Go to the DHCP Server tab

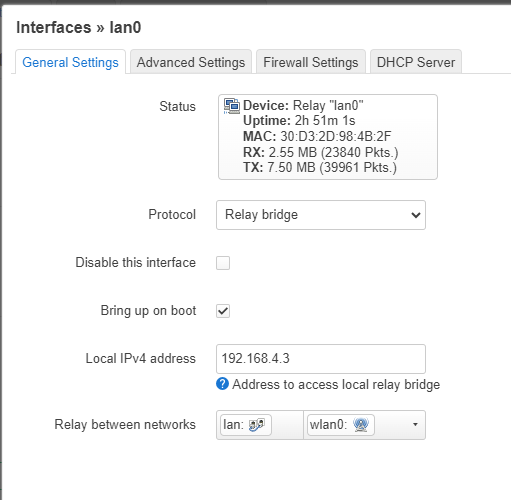[x=416, y=62]
